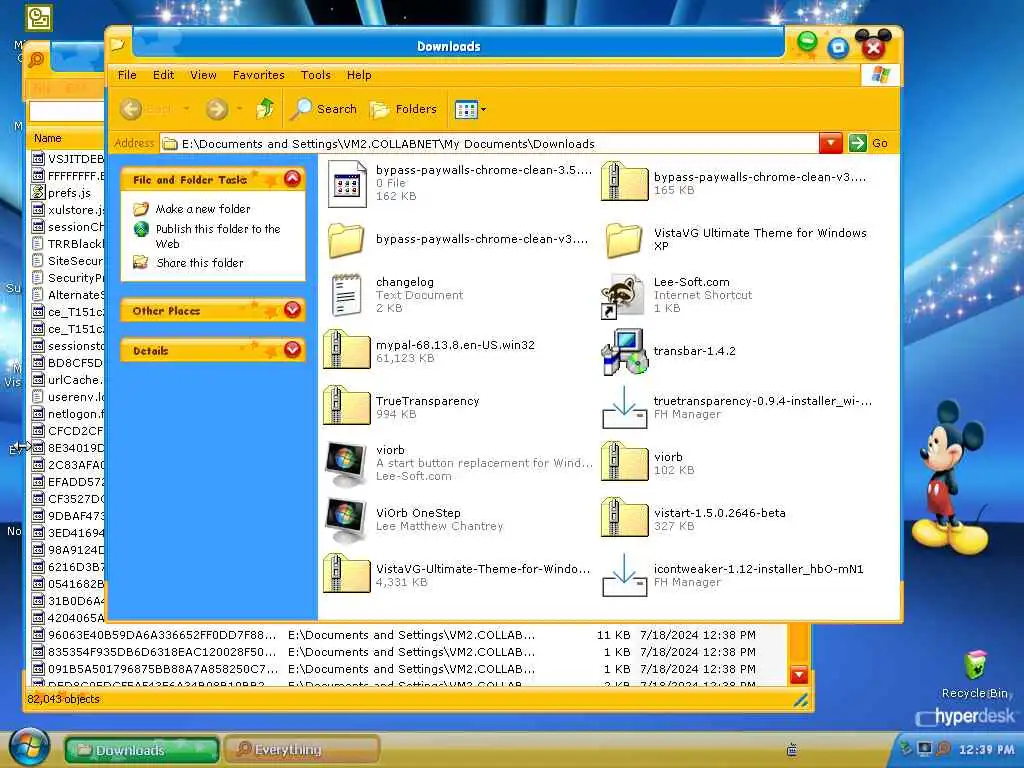Select the 165 KB bypass-paywalls zip archive
The height and width of the screenshot is (768, 1024).
pos(624,182)
